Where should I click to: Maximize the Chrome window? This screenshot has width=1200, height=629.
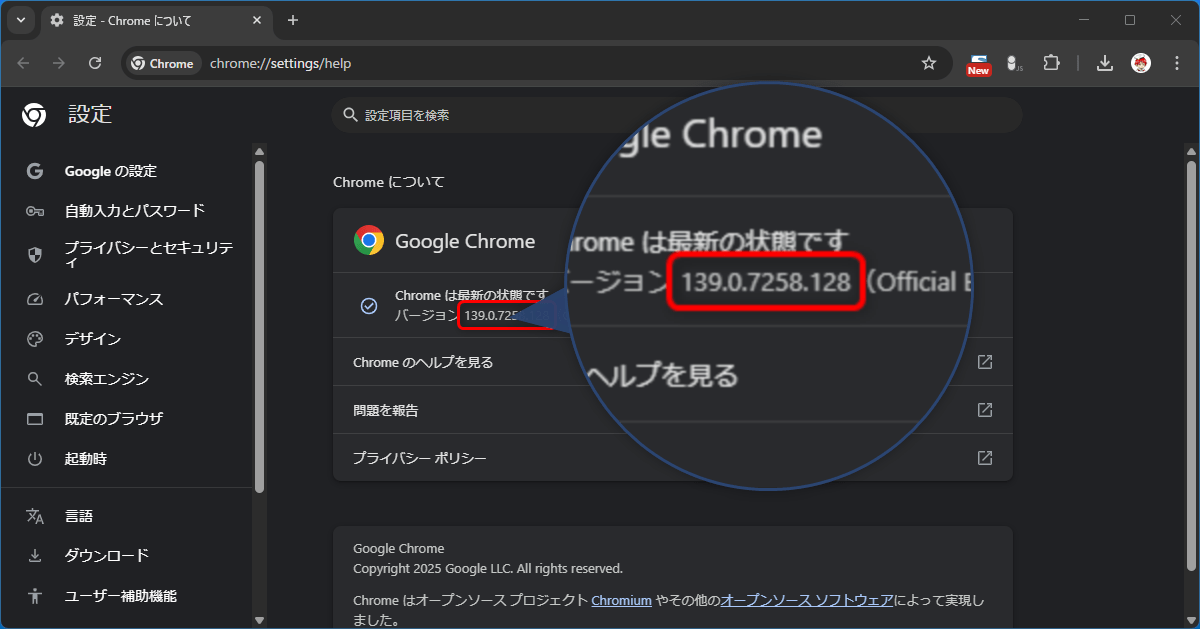pyautogui.click(x=1130, y=20)
